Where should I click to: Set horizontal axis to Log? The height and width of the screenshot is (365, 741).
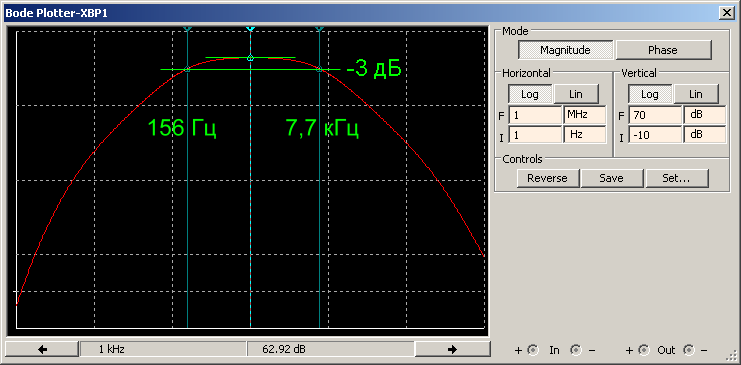pos(530,94)
